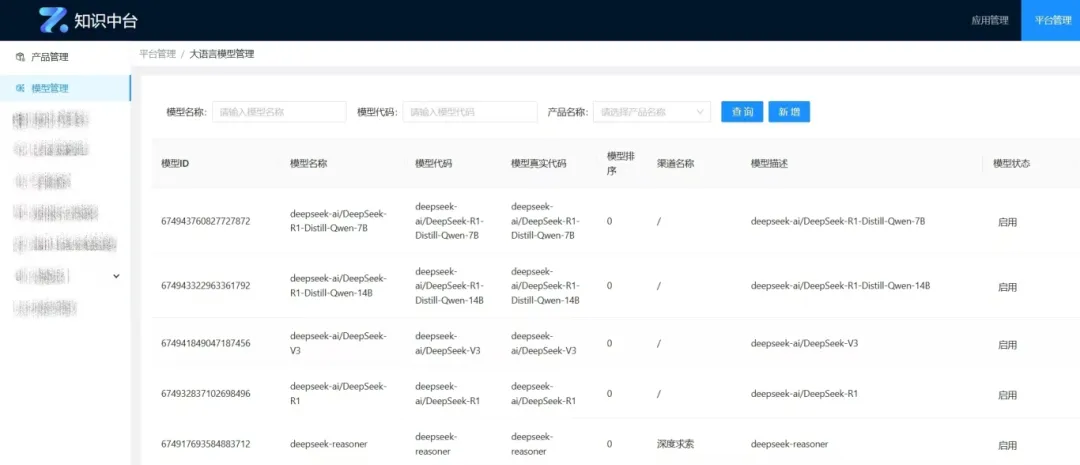
Task: Focus the 模型名称 input field
Action: 279,112
